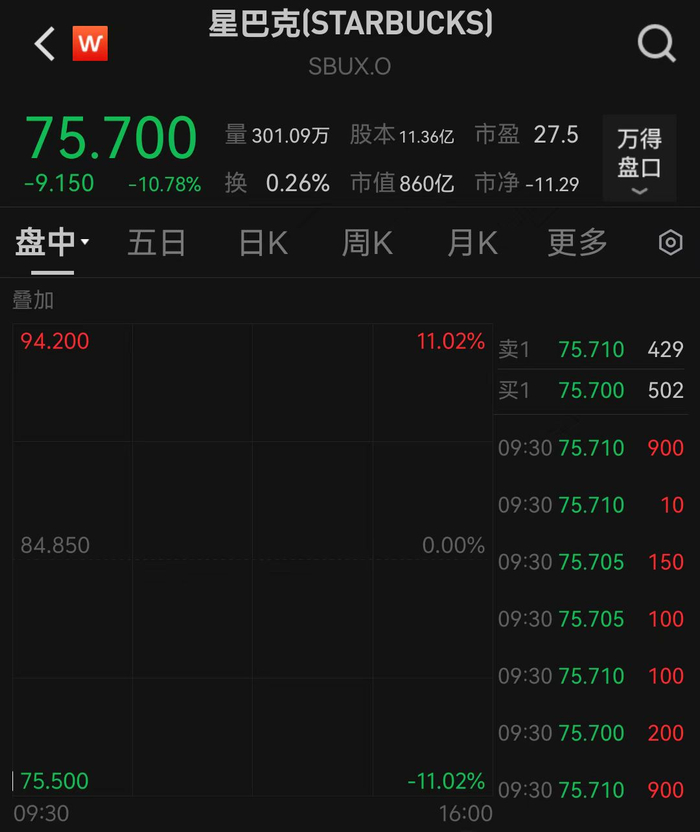Select trade row with volume 10

[x=591, y=505]
